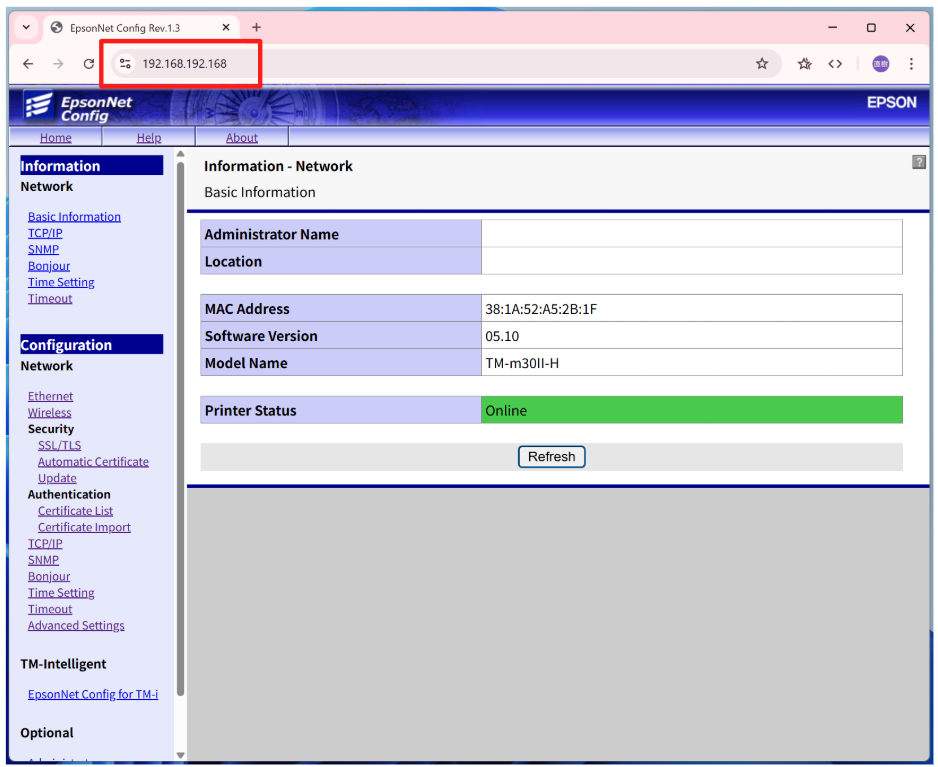Viewport: 938px width, 767px height.
Task: Open Time Setting under Information Network
Action: [x=61, y=282]
